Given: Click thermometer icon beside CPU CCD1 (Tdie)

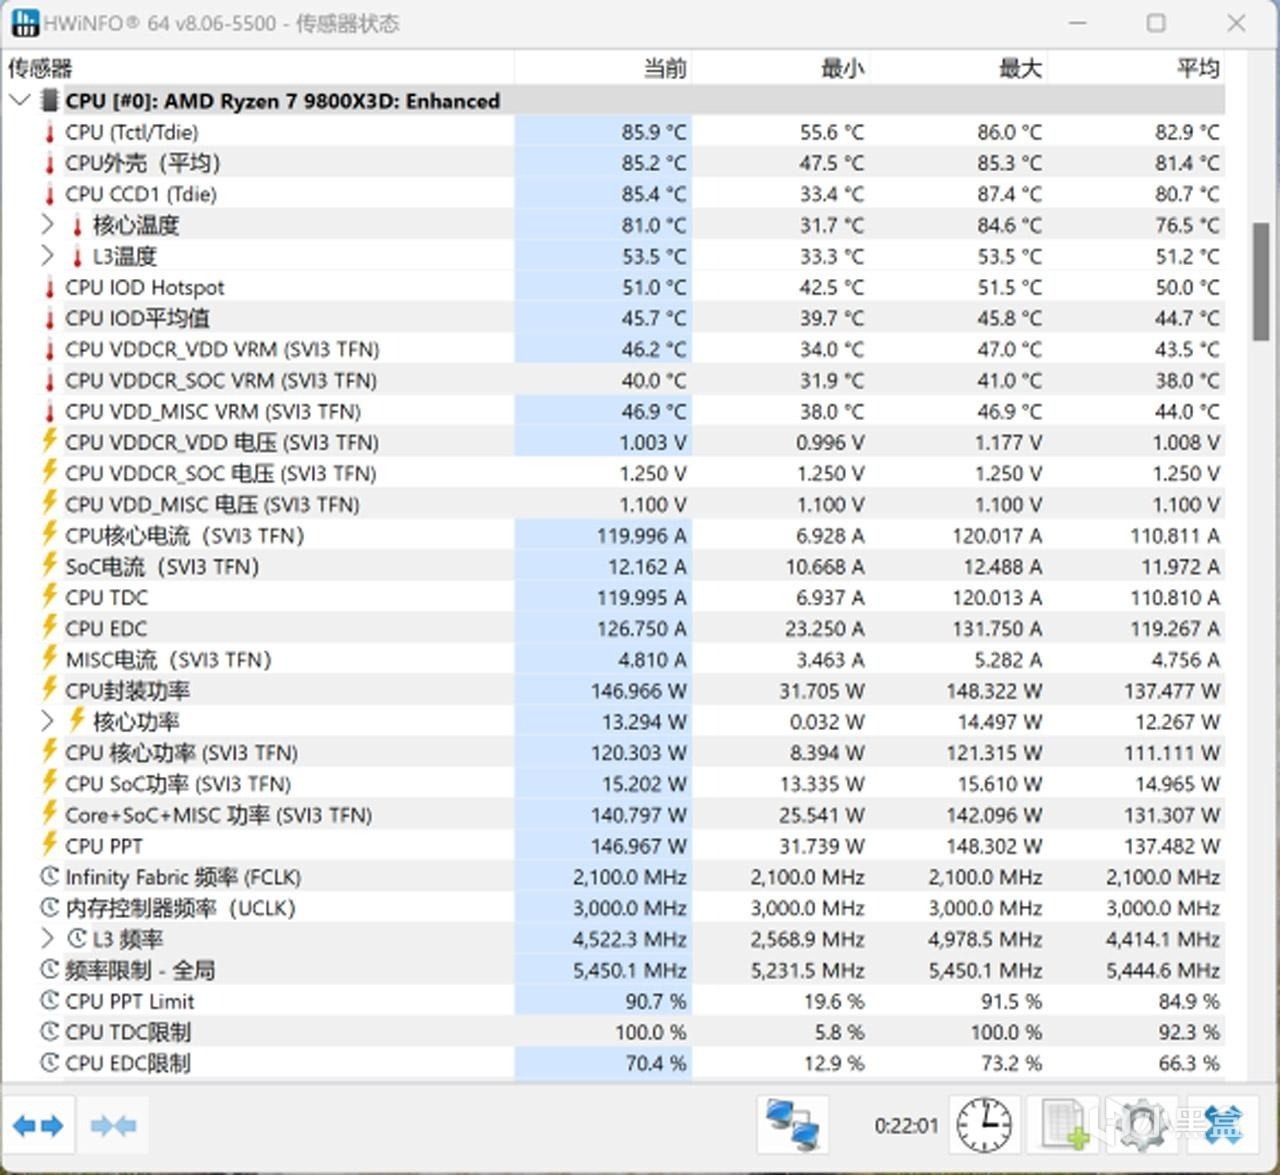Looking at the screenshot, I should click(x=49, y=194).
